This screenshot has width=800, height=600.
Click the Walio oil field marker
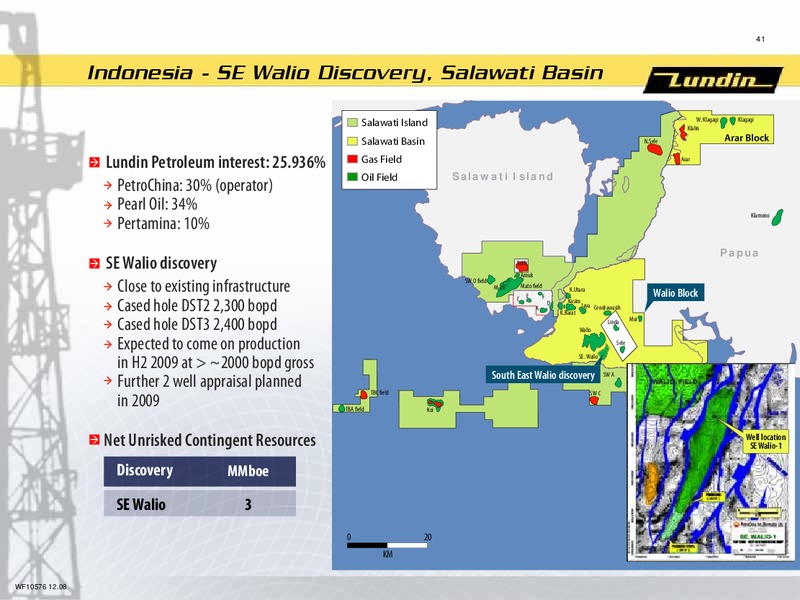pyautogui.click(x=593, y=341)
